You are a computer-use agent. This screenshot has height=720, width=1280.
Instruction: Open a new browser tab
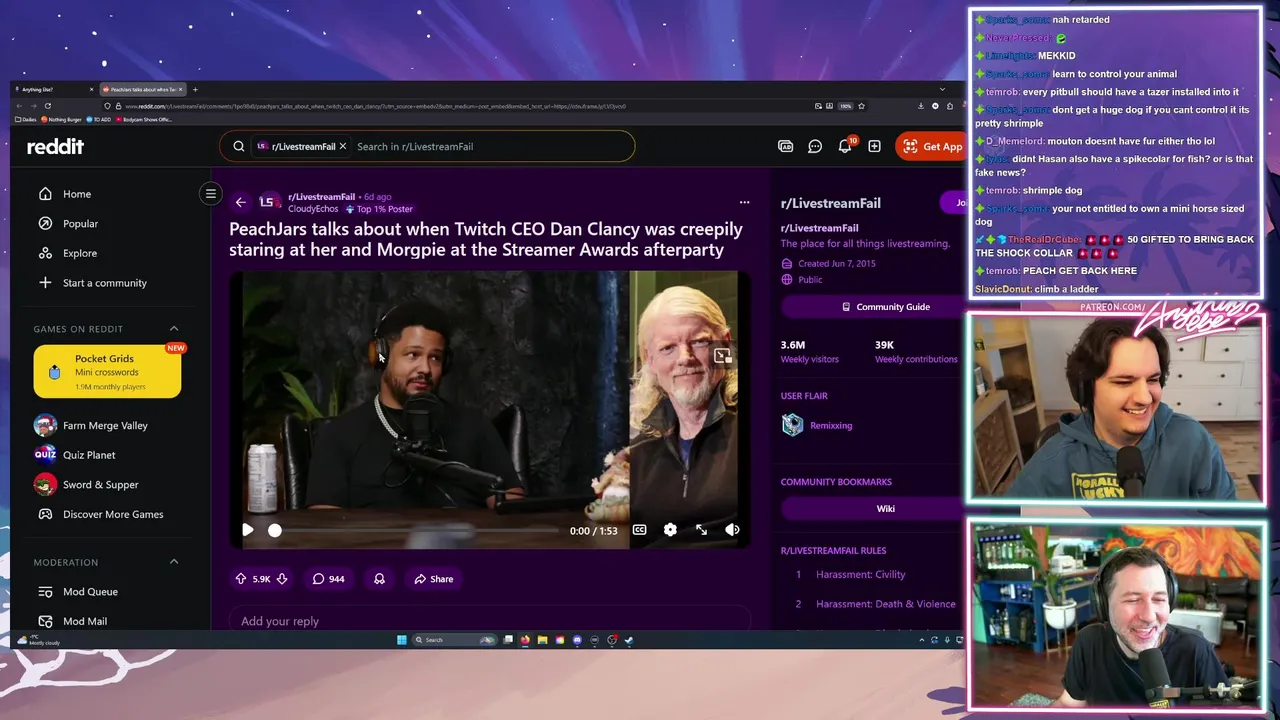click(195, 90)
